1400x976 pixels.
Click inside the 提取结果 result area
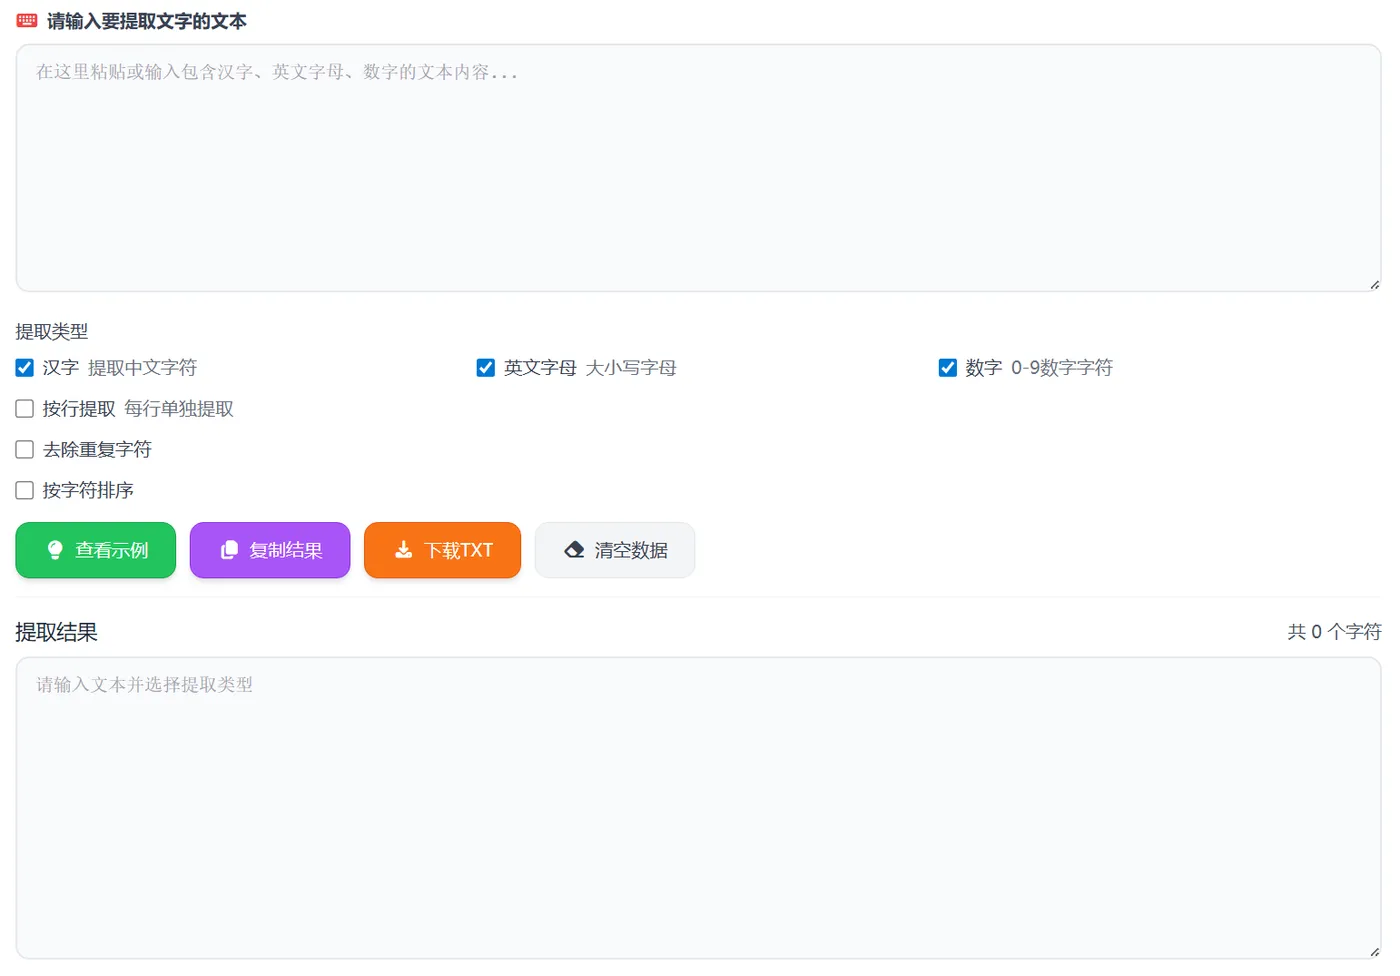(698, 805)
